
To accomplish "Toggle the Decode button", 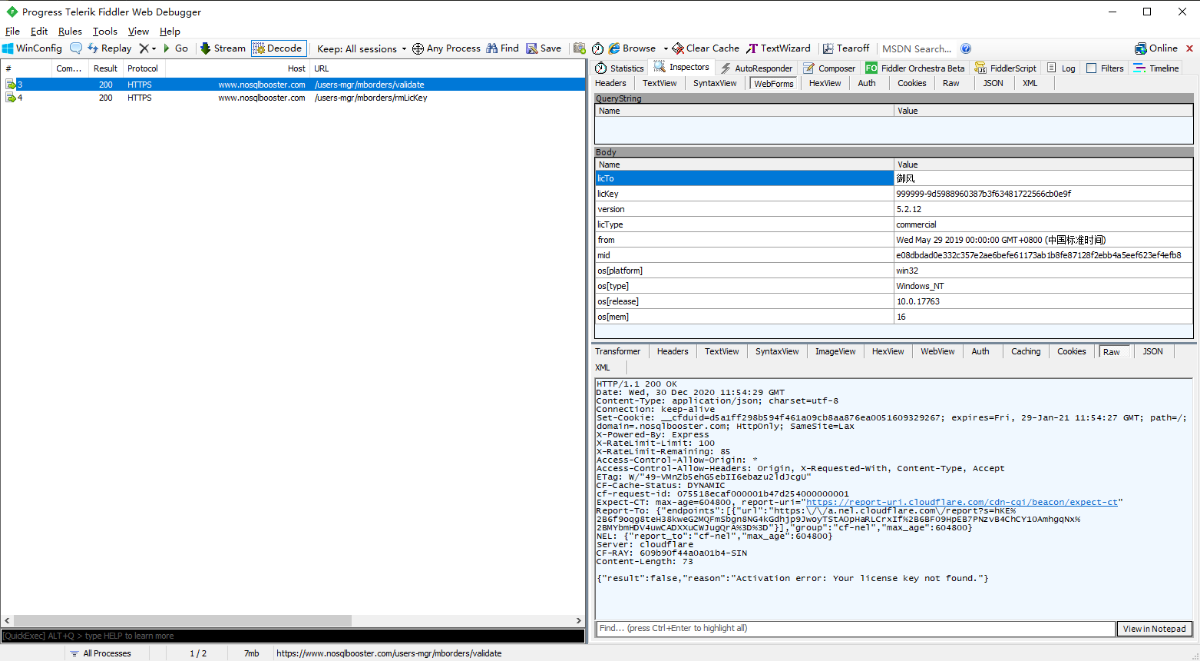I will 278,48.
